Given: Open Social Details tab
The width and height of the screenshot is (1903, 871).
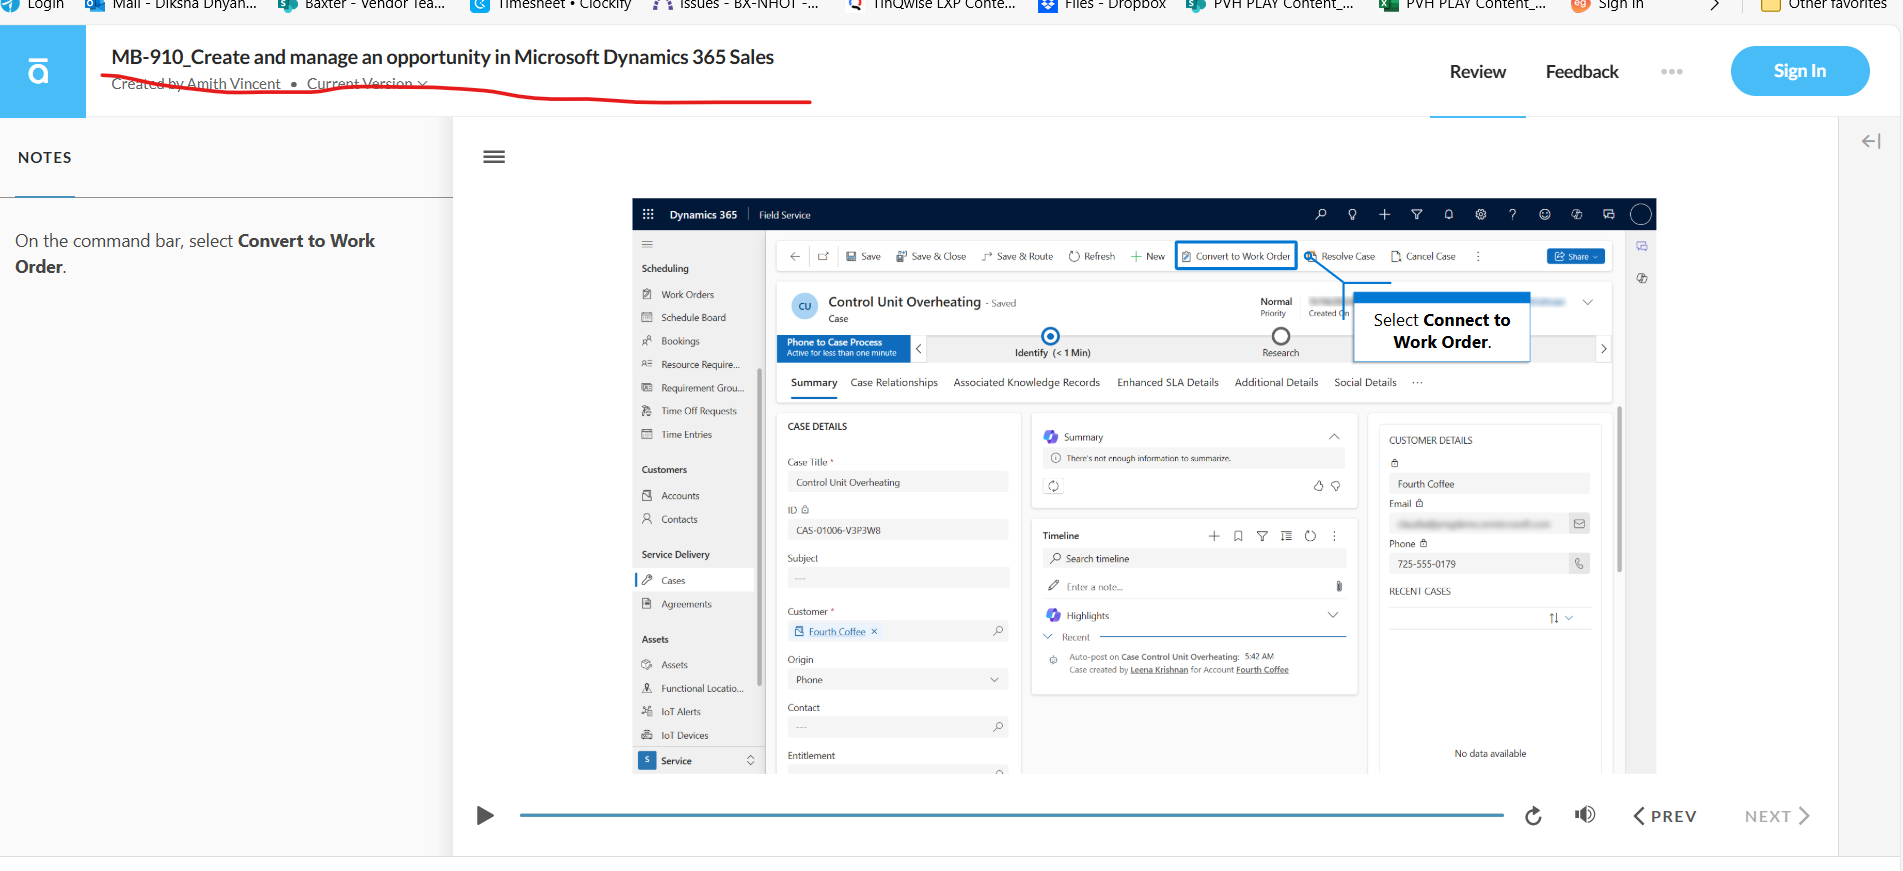Looking at the screenshot, I should point(1365,383).
